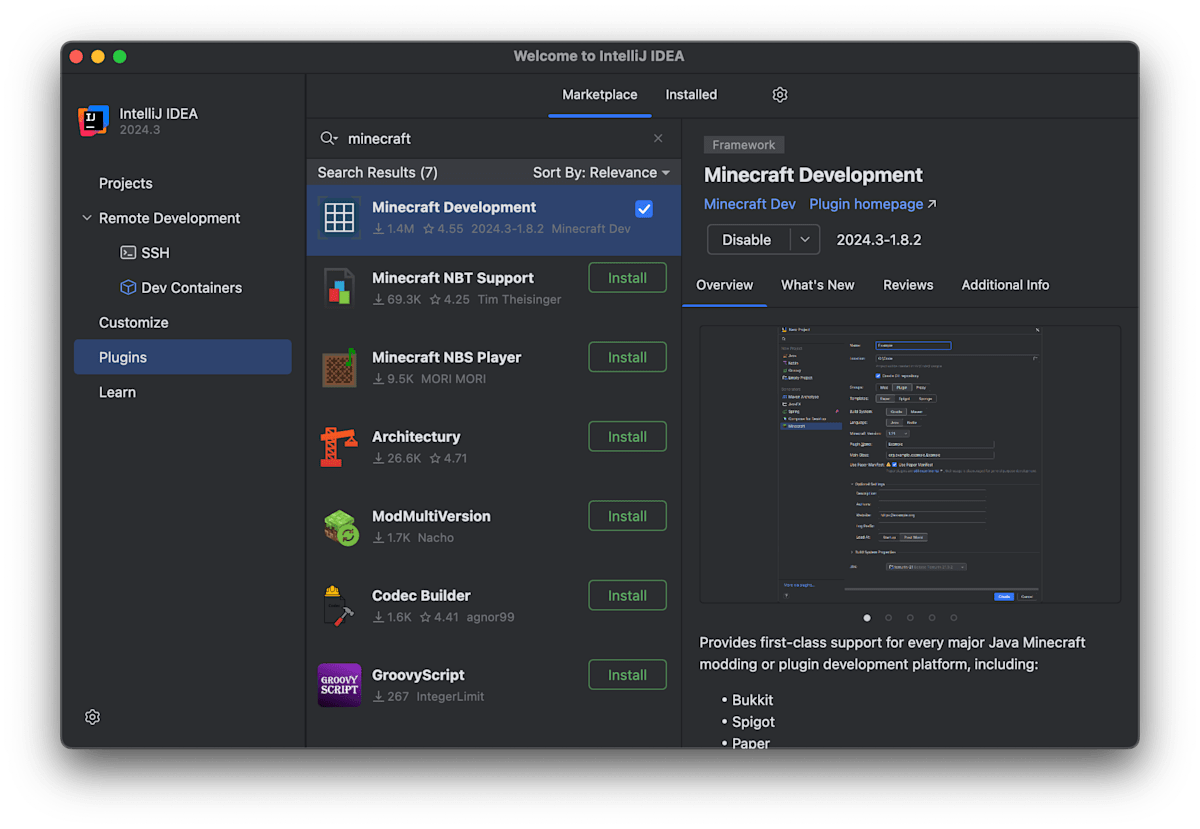Click the plugin screenshot preview image
Viewport: 1200px width, 829px height.
click(x=910, y=464)
